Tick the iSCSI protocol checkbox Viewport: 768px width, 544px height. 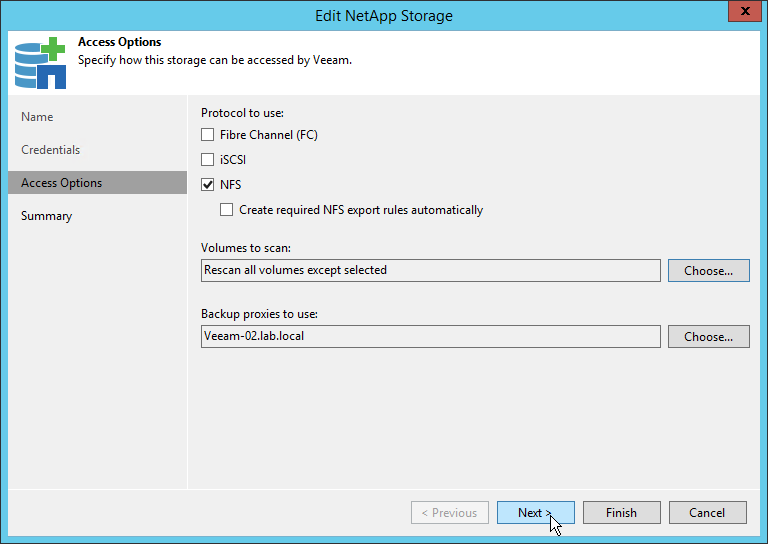tap(208, 160)
